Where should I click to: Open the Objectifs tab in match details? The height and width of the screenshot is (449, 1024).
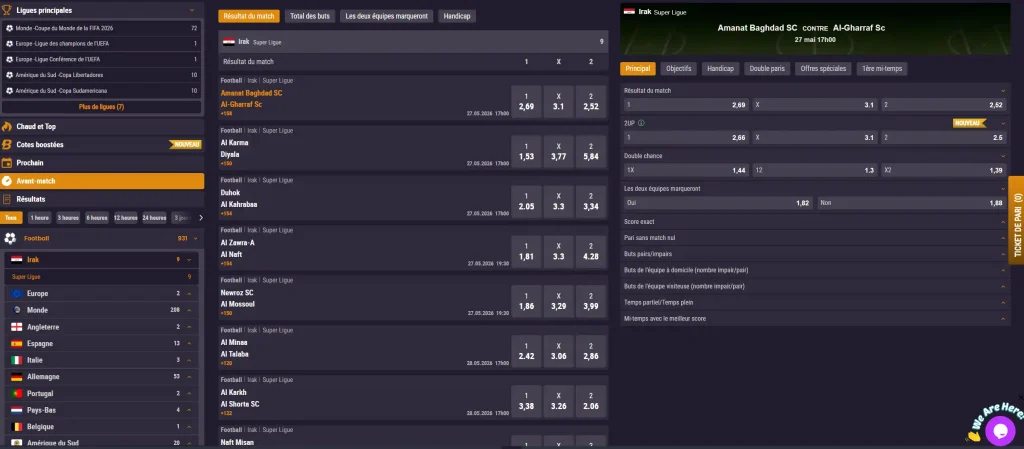pyautogui.click(x=679, y=69)
